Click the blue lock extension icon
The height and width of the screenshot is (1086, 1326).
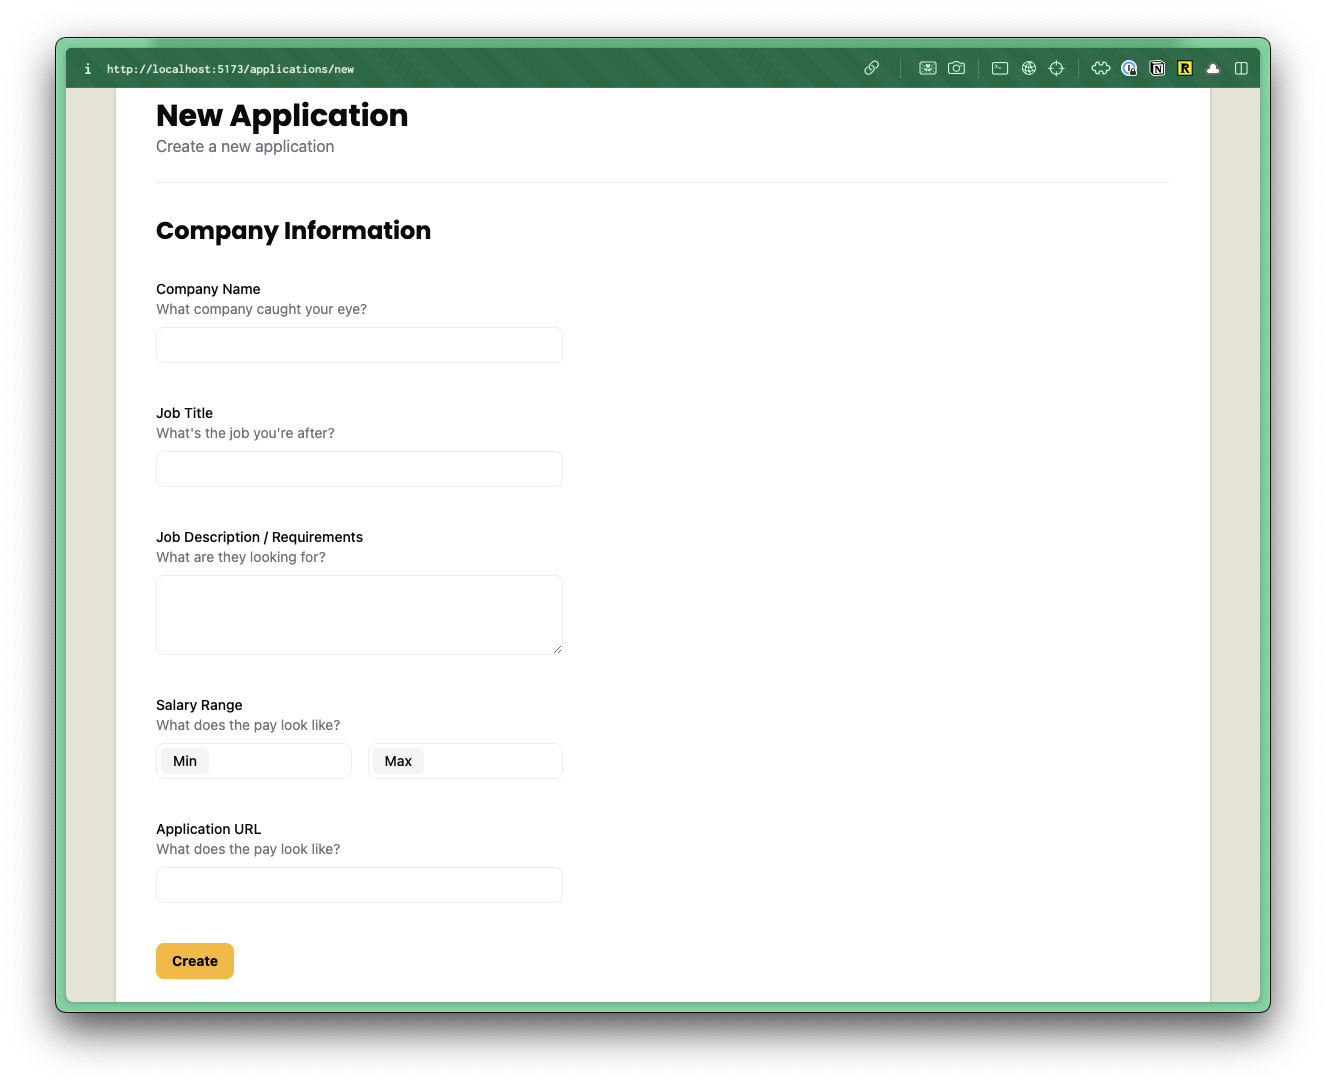pyautogui.click(x=1129, y=68)
